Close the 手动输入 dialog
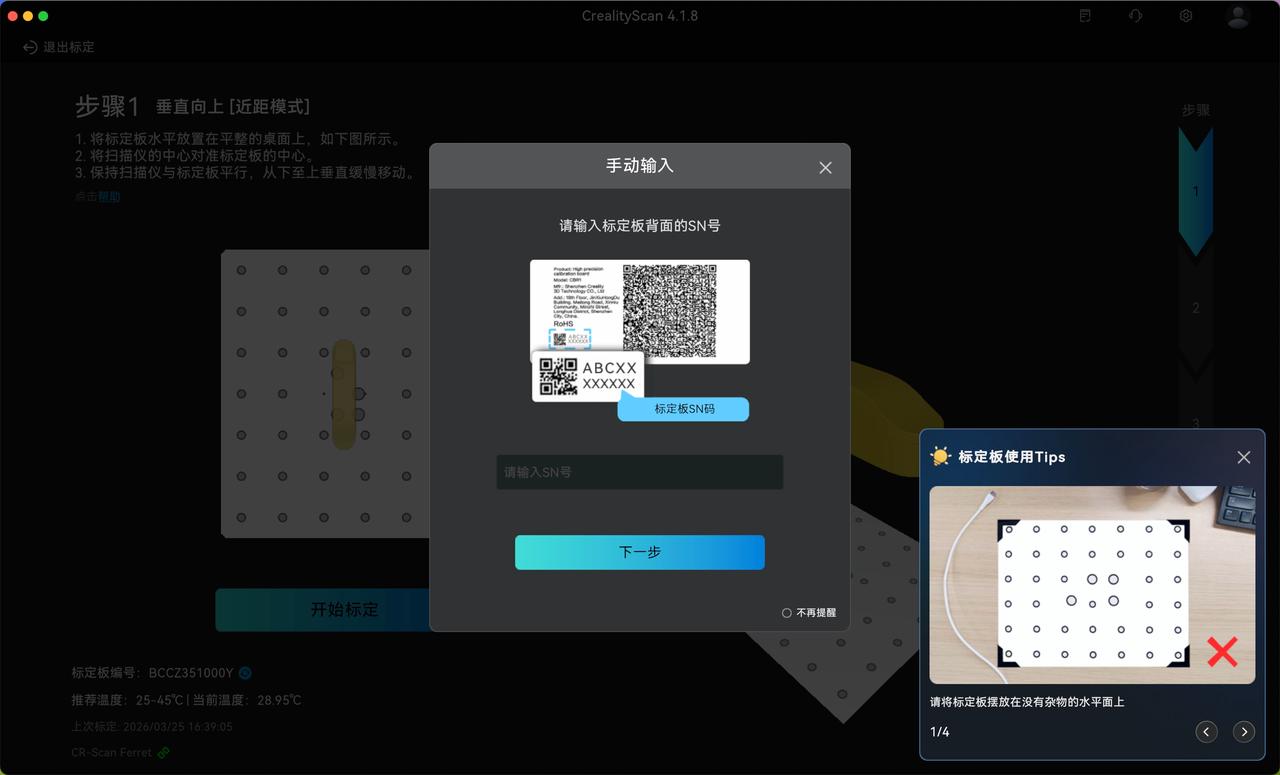The width and height of the screenshot is (1280, 775). click(x=825, y=168)
